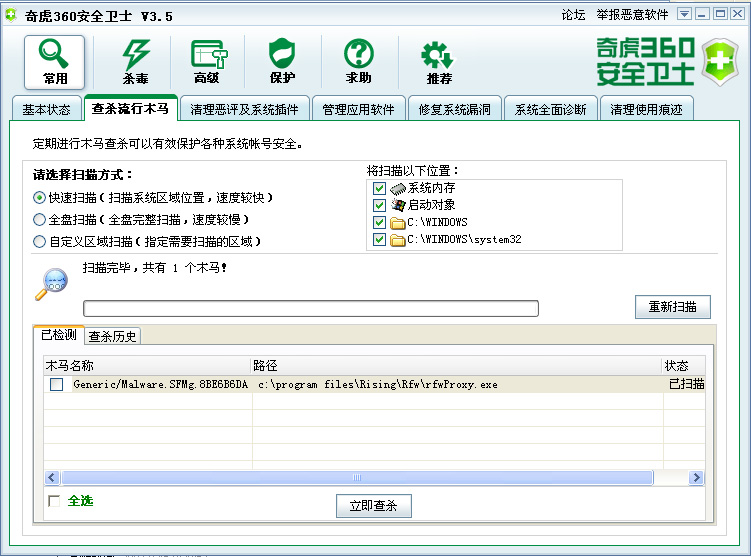Image resolution: width=751 pixels, height=557 pixels.
Task: Open the 论坛 forum link
Action: [573, 15]
